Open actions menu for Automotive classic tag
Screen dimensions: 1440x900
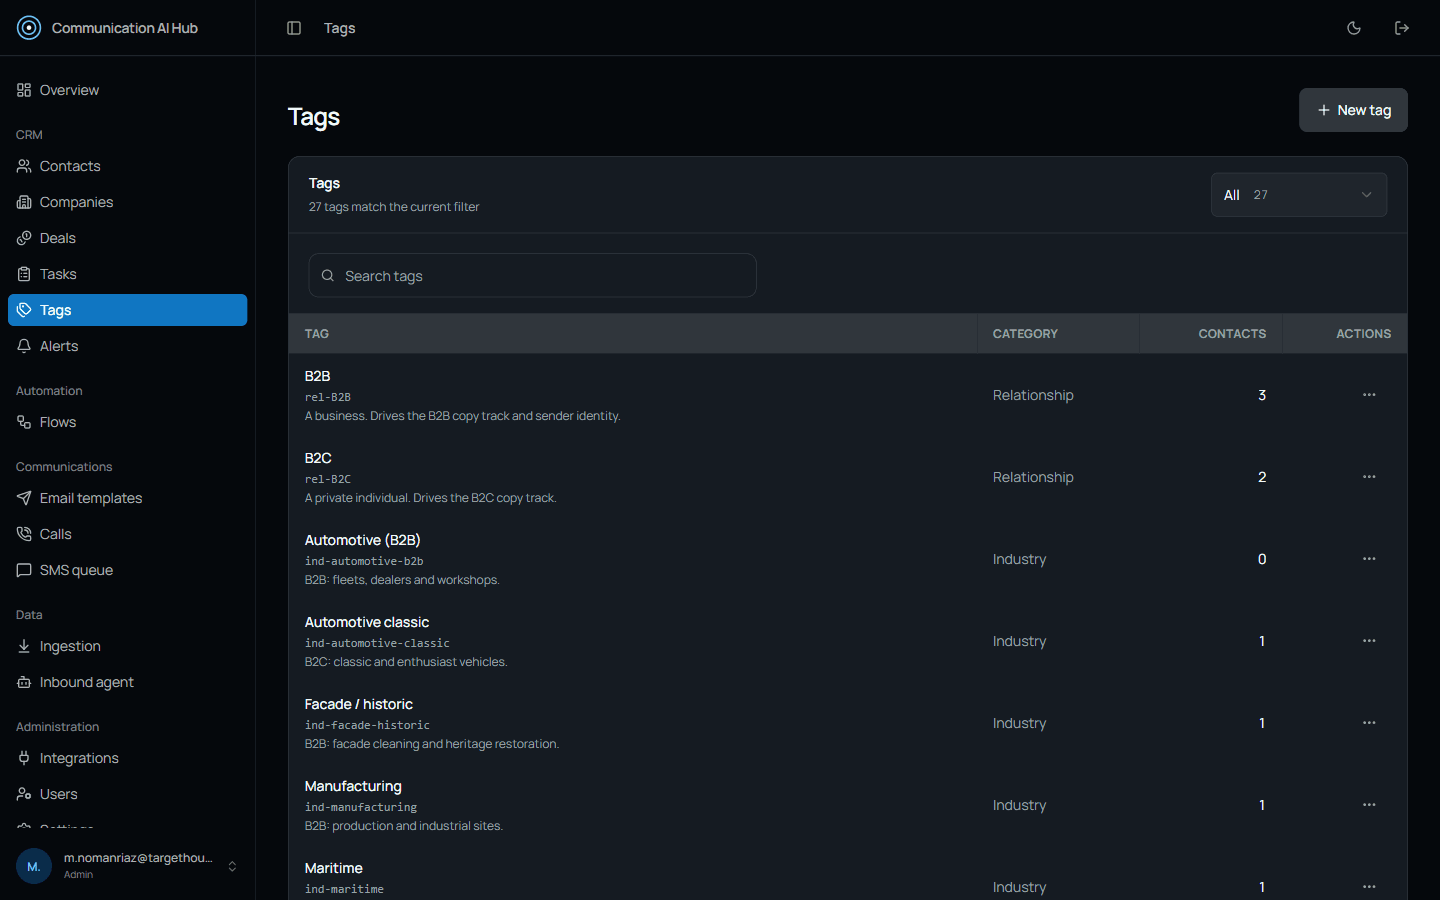pos(1369,641)
